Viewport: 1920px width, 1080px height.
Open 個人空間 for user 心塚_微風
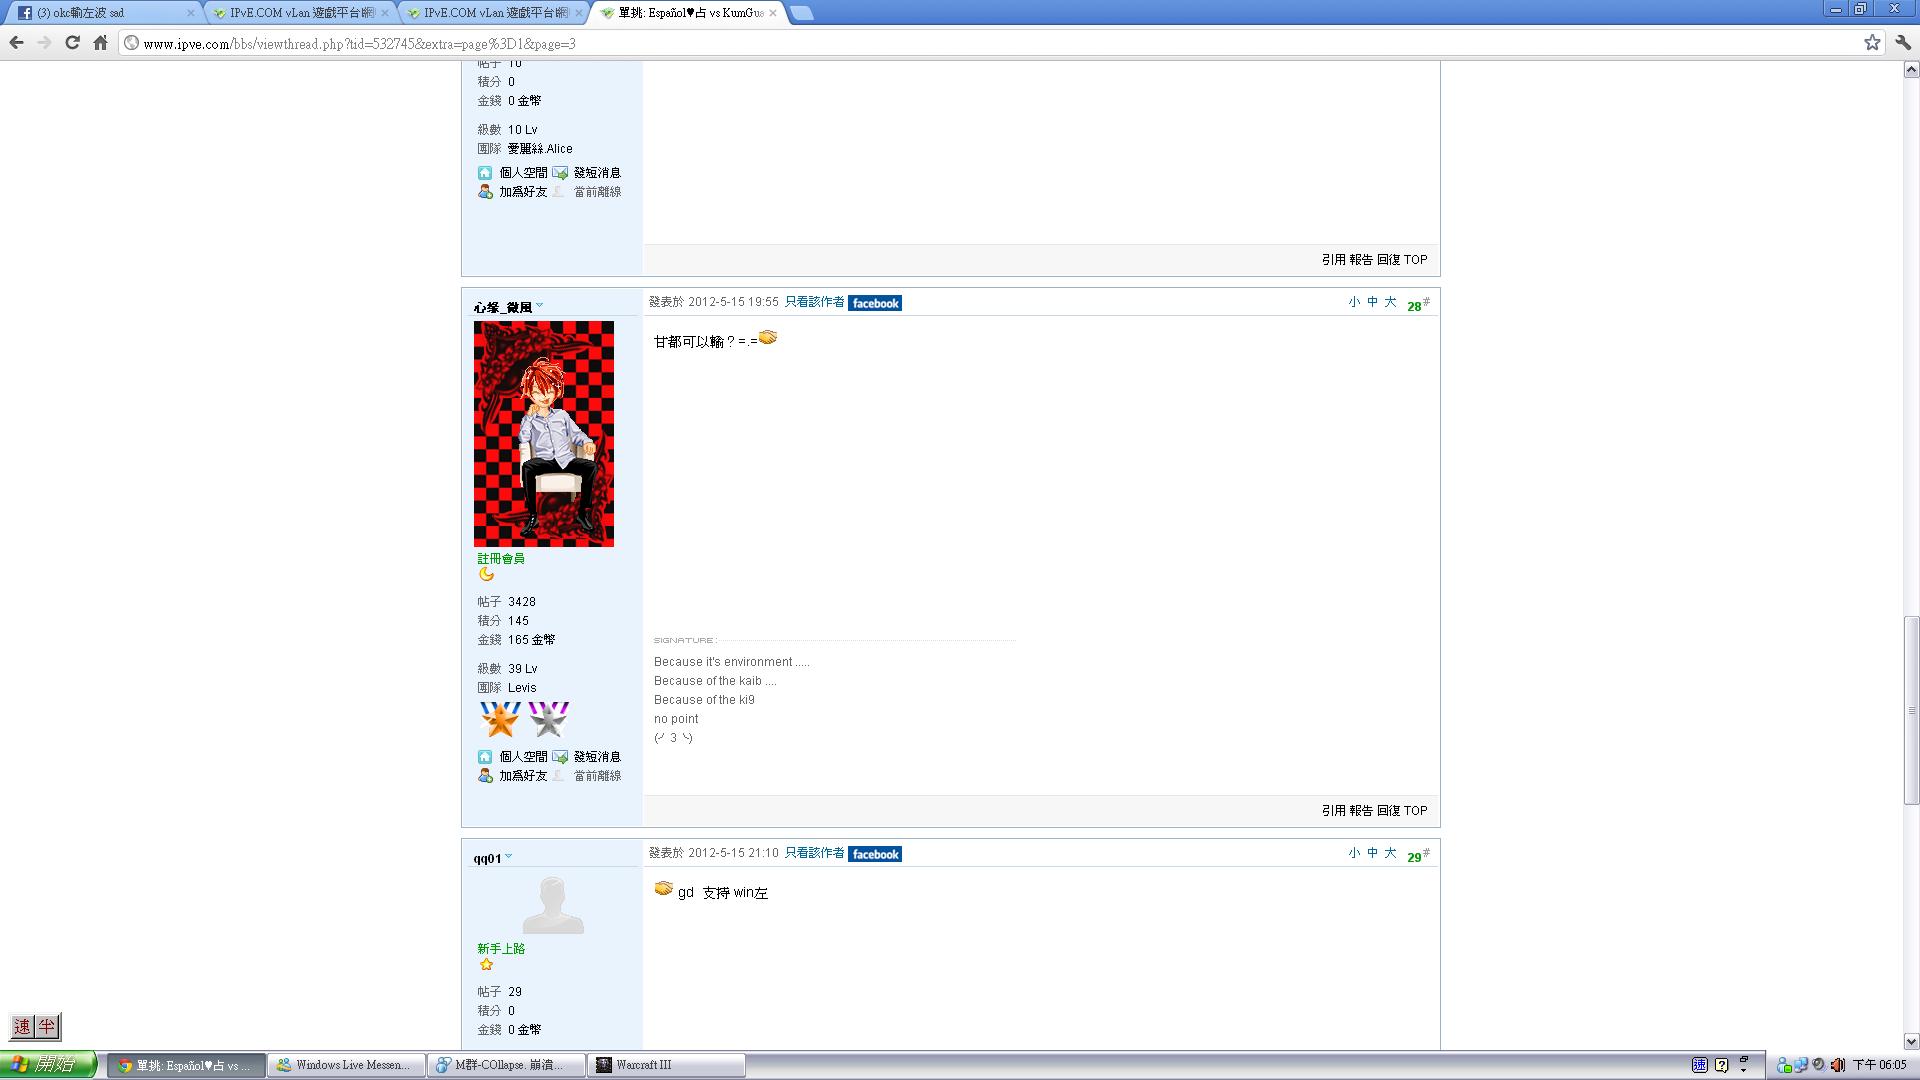point(522,757)
